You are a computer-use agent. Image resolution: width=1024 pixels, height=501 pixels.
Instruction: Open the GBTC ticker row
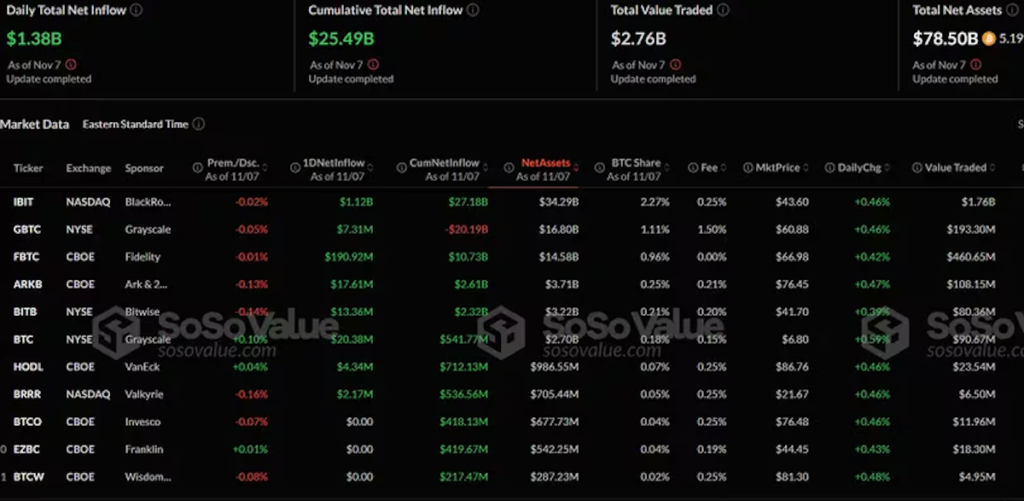click(x=512, y=229)
